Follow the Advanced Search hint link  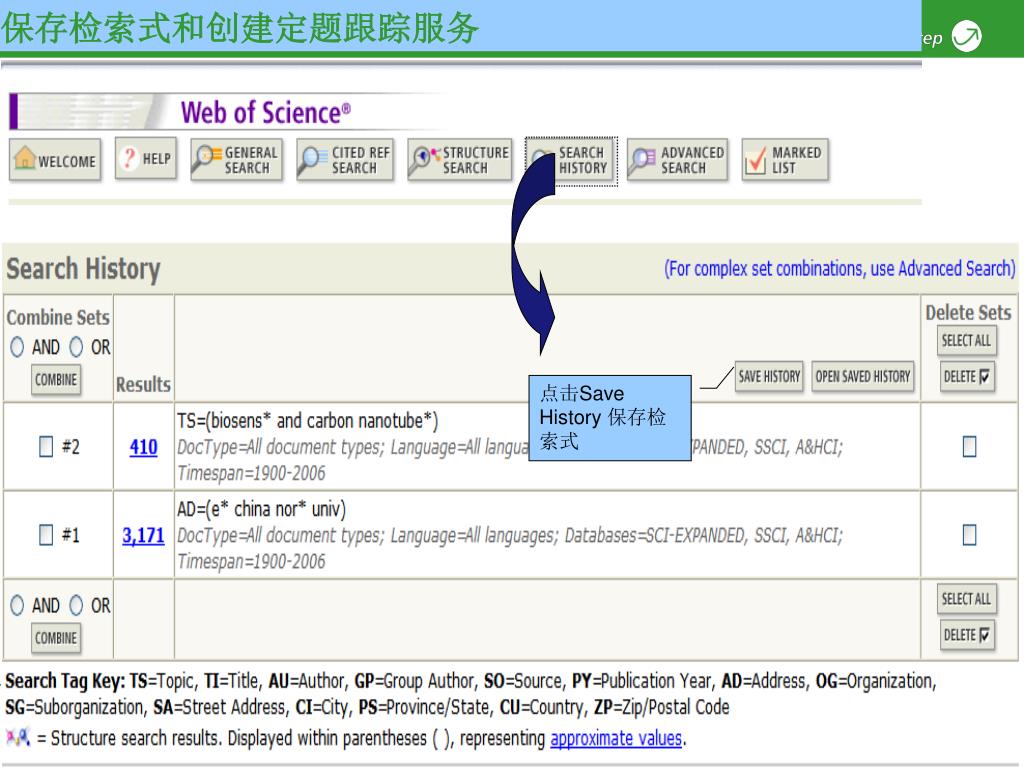840,268
